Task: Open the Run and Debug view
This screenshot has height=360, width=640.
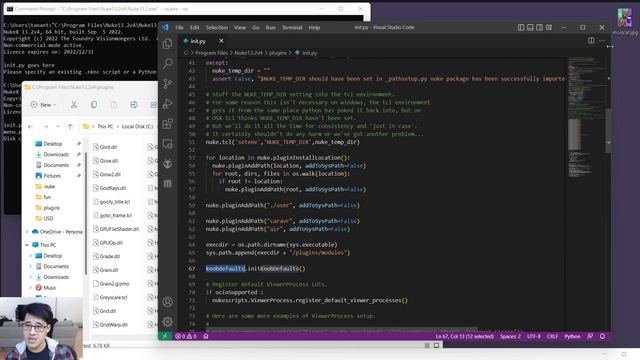Action: pyautogui.click(x=167, y=103)
